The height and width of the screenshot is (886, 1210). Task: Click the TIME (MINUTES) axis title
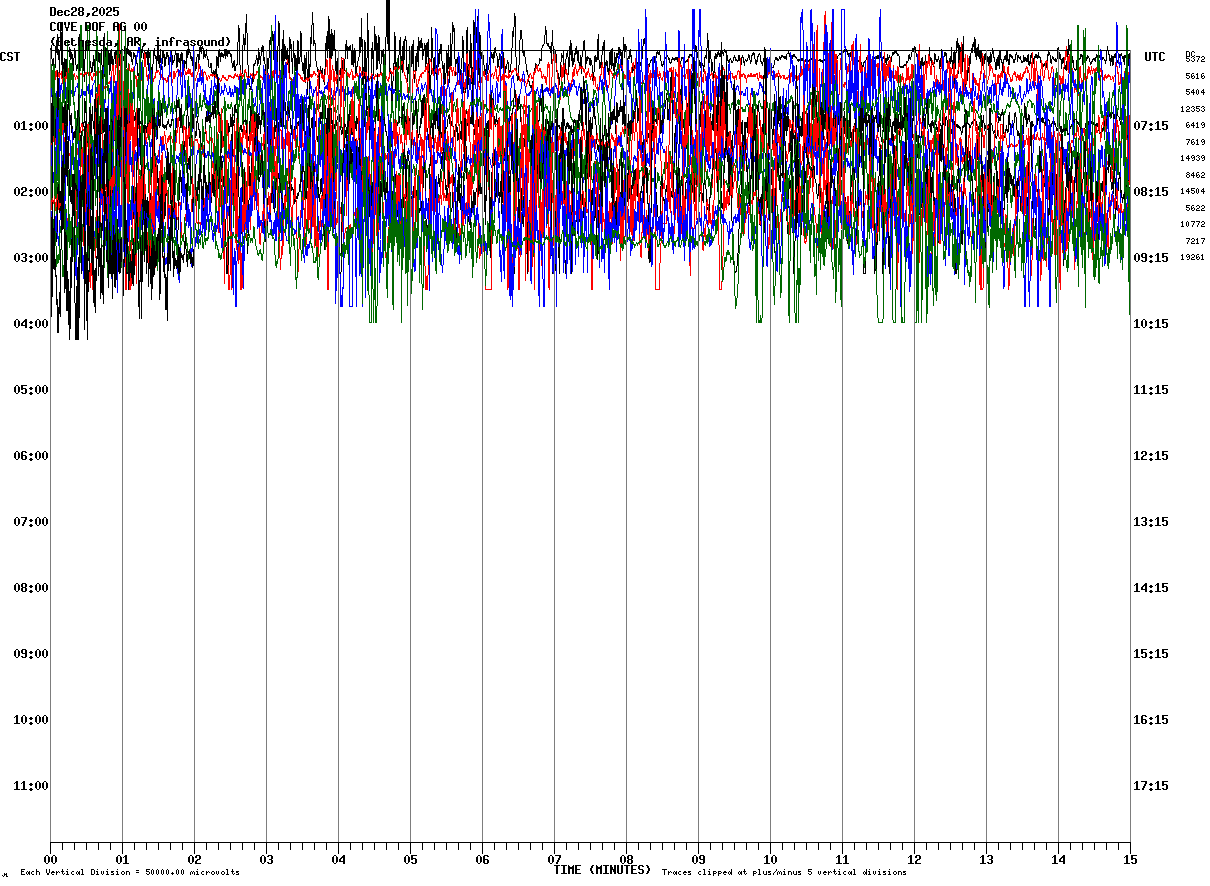(602, 870)
